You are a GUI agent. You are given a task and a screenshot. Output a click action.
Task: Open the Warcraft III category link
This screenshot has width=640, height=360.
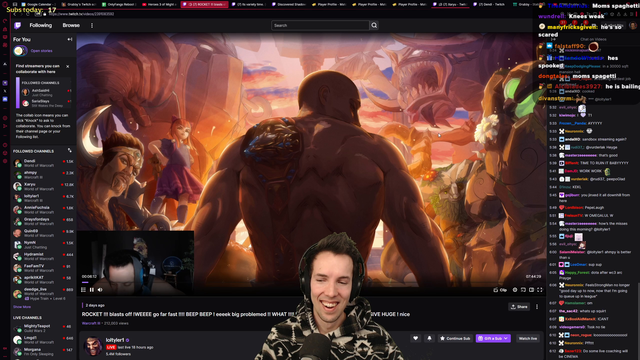click(x=91, y=323)
